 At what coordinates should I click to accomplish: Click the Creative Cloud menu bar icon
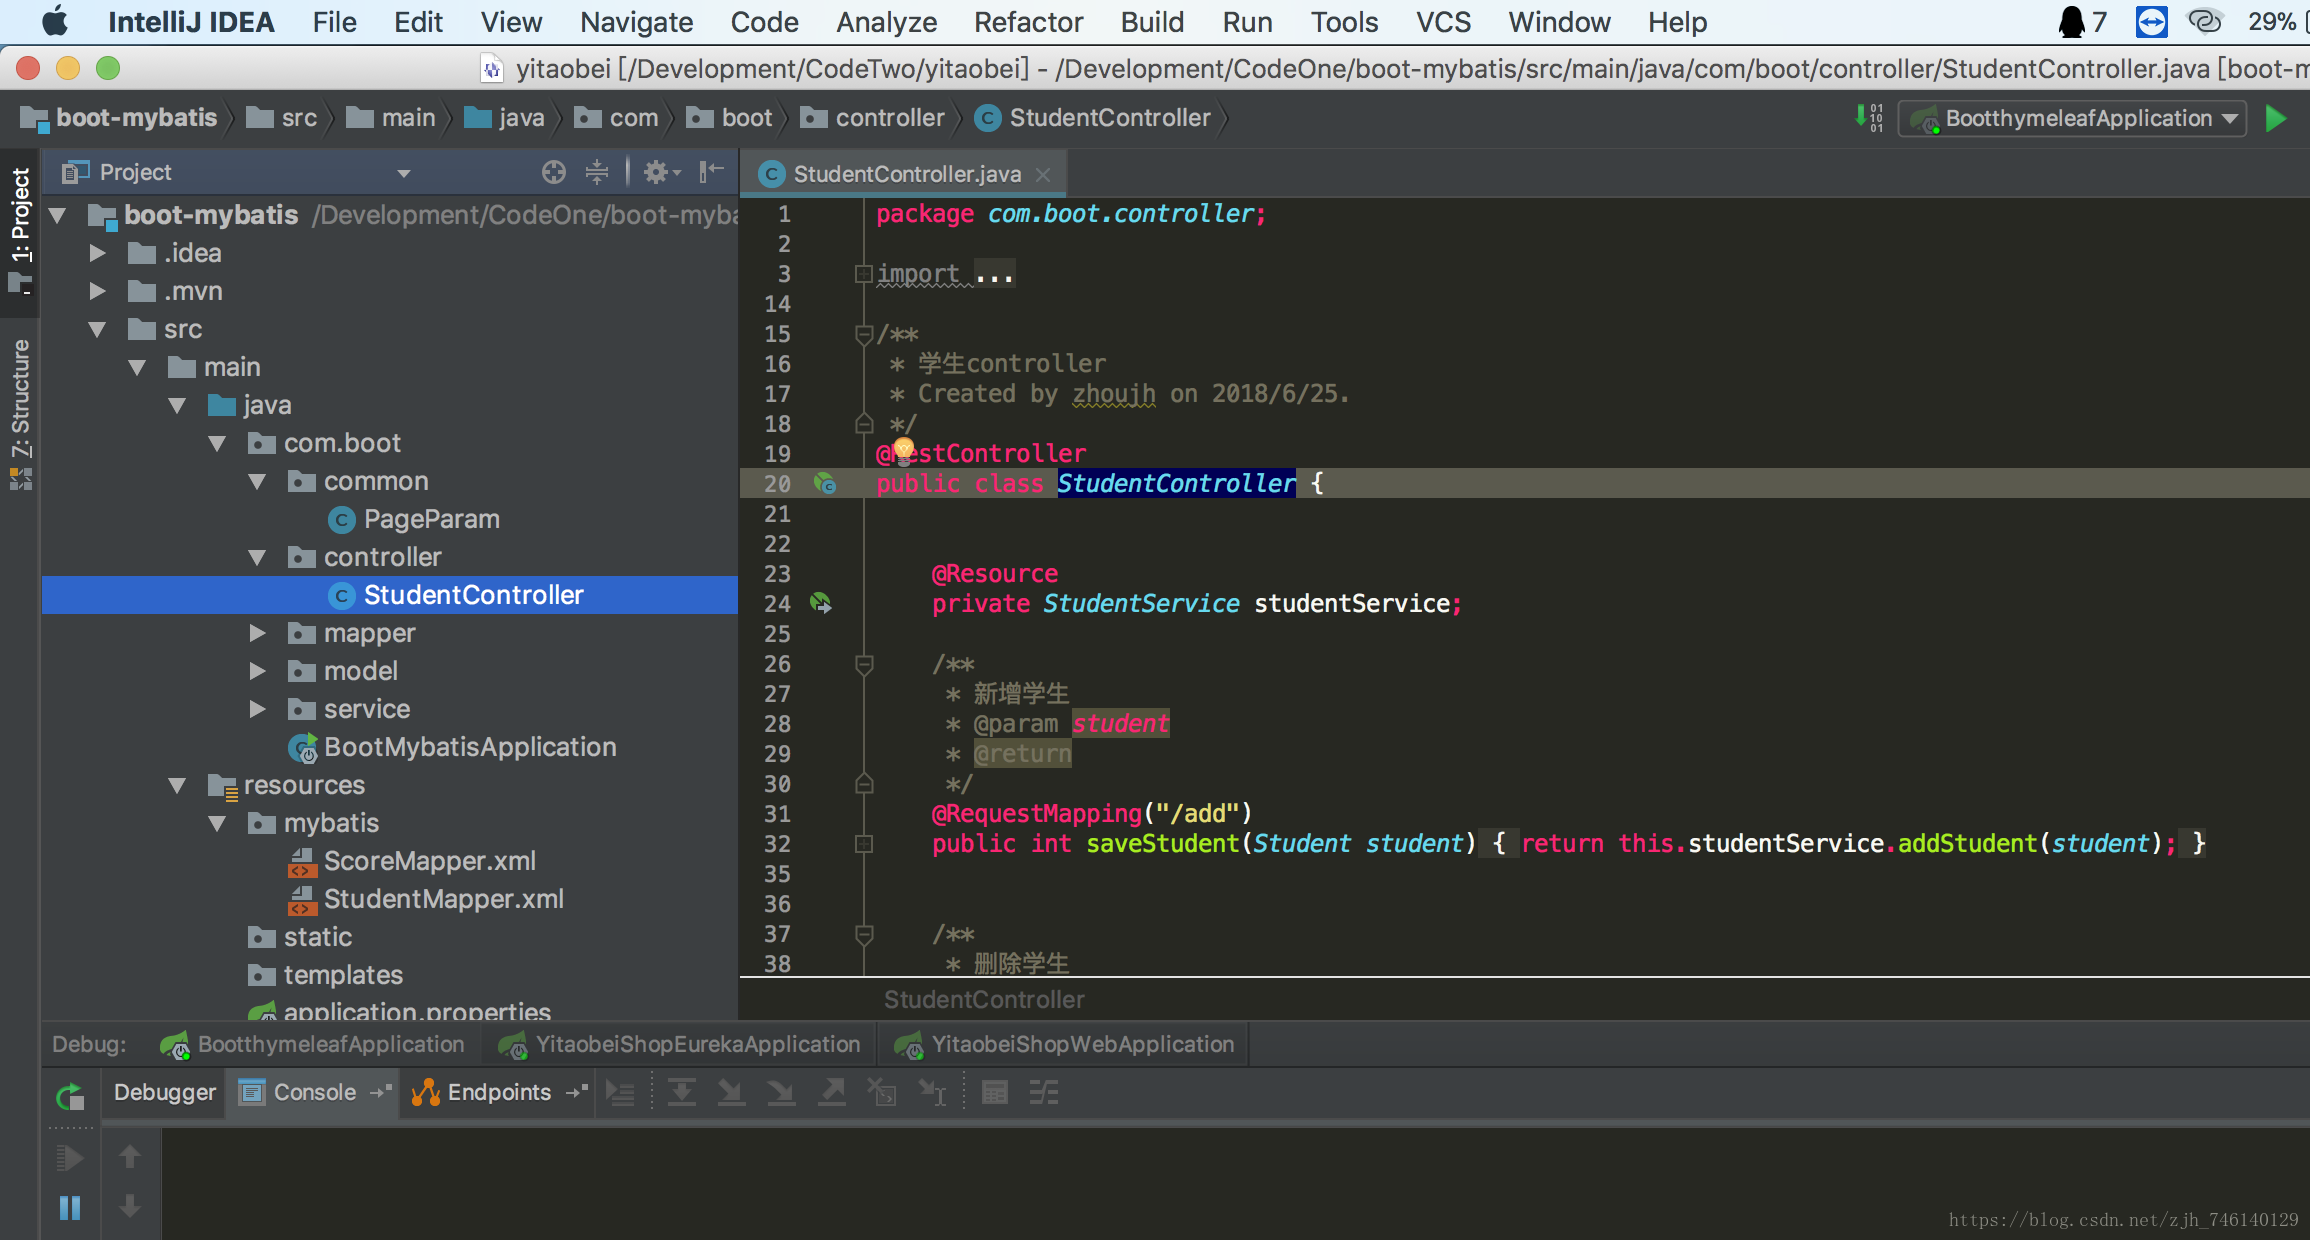click(x=2205, y=22)
